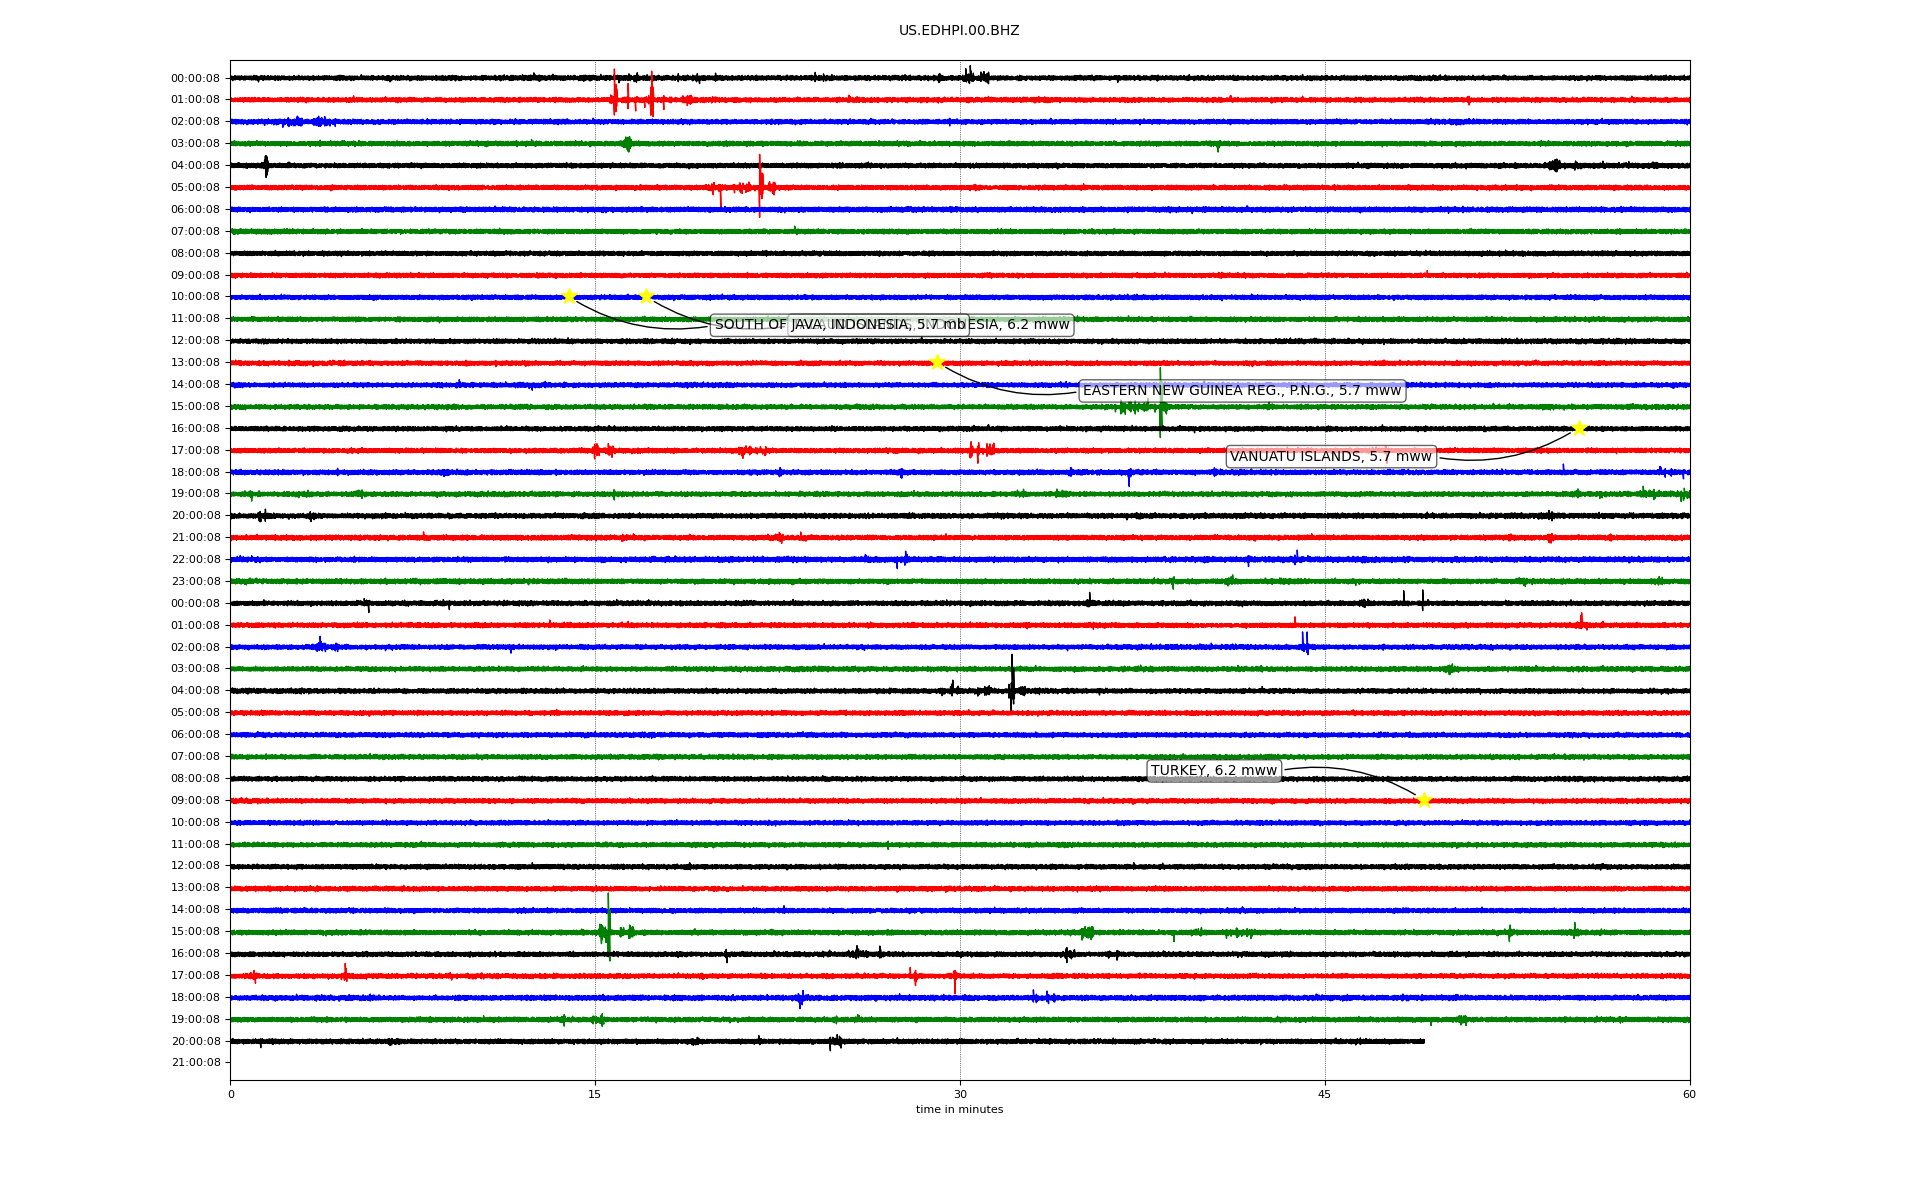Viewport: 1920px width, 1200px height.
Task: Click the yellow star on the 16:00:08 trace
Action: pos(1579,429)
